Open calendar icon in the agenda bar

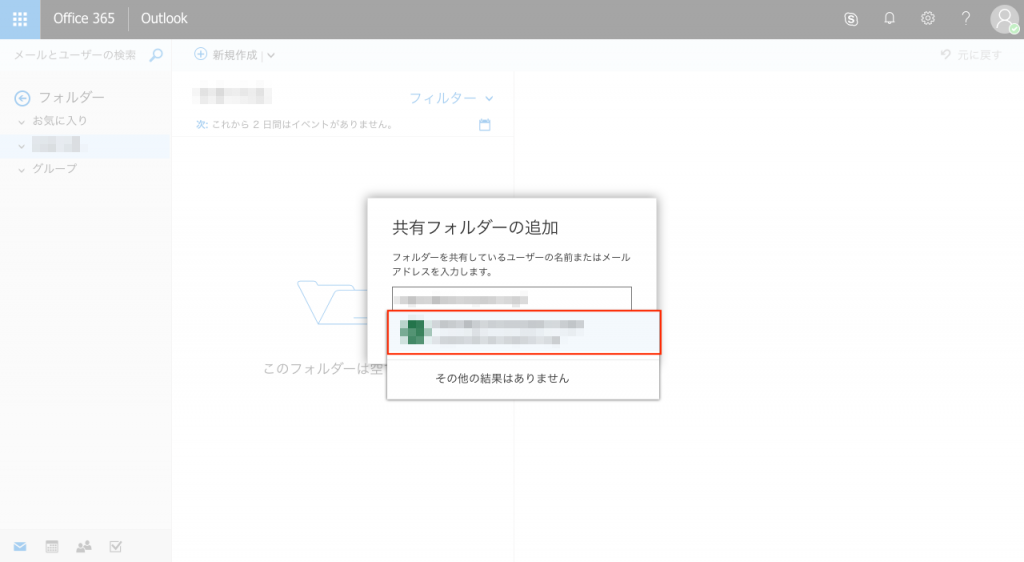pos(485,125)
